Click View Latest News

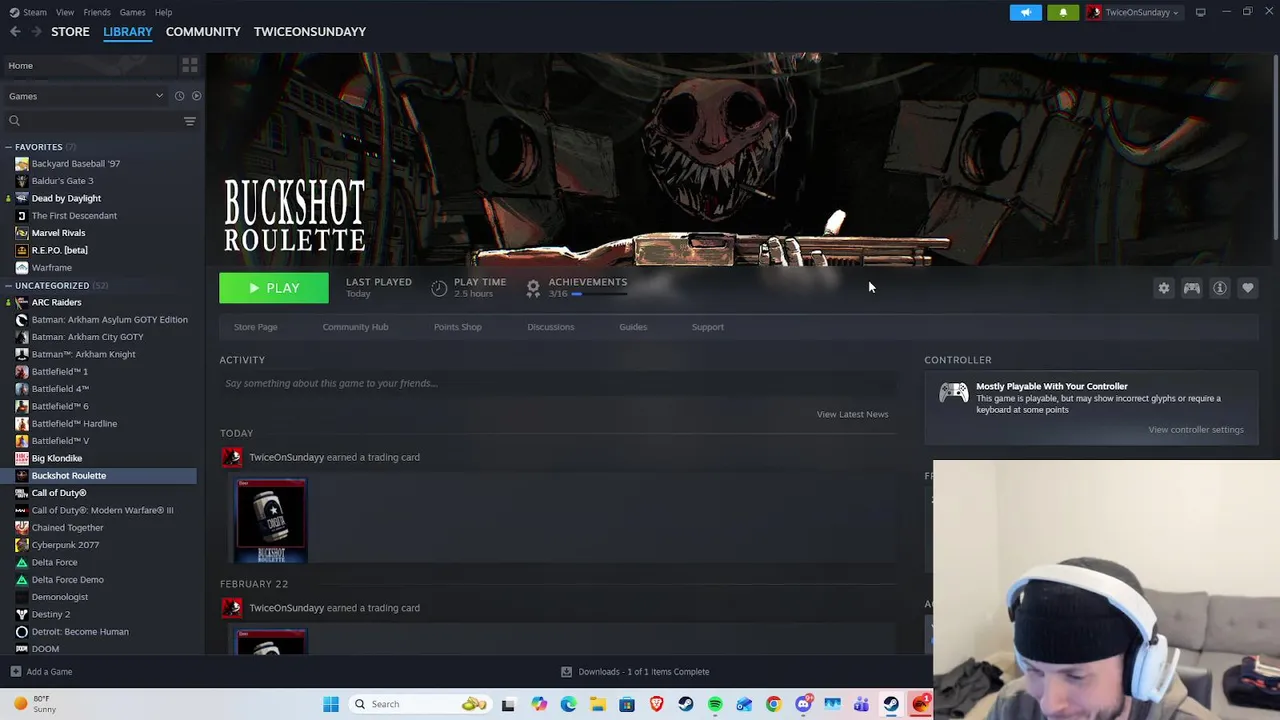852,414
